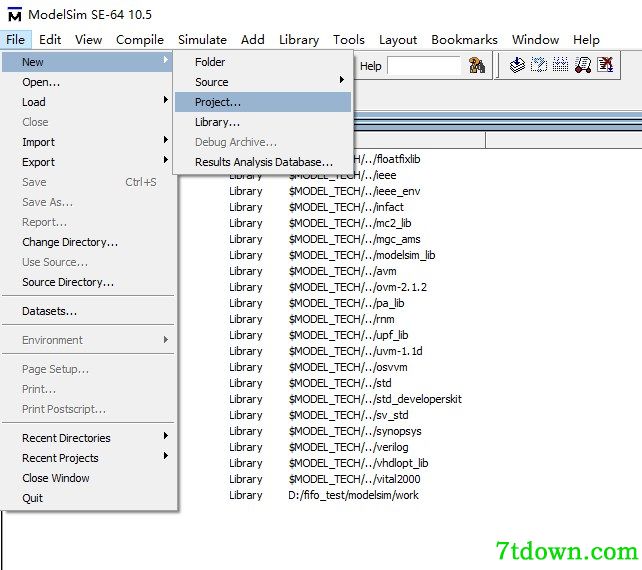Click the $MODEL_TECH/../modelsim_lib path
The width and height of the screenshot is (642, 570).
(x=362, y=255)
